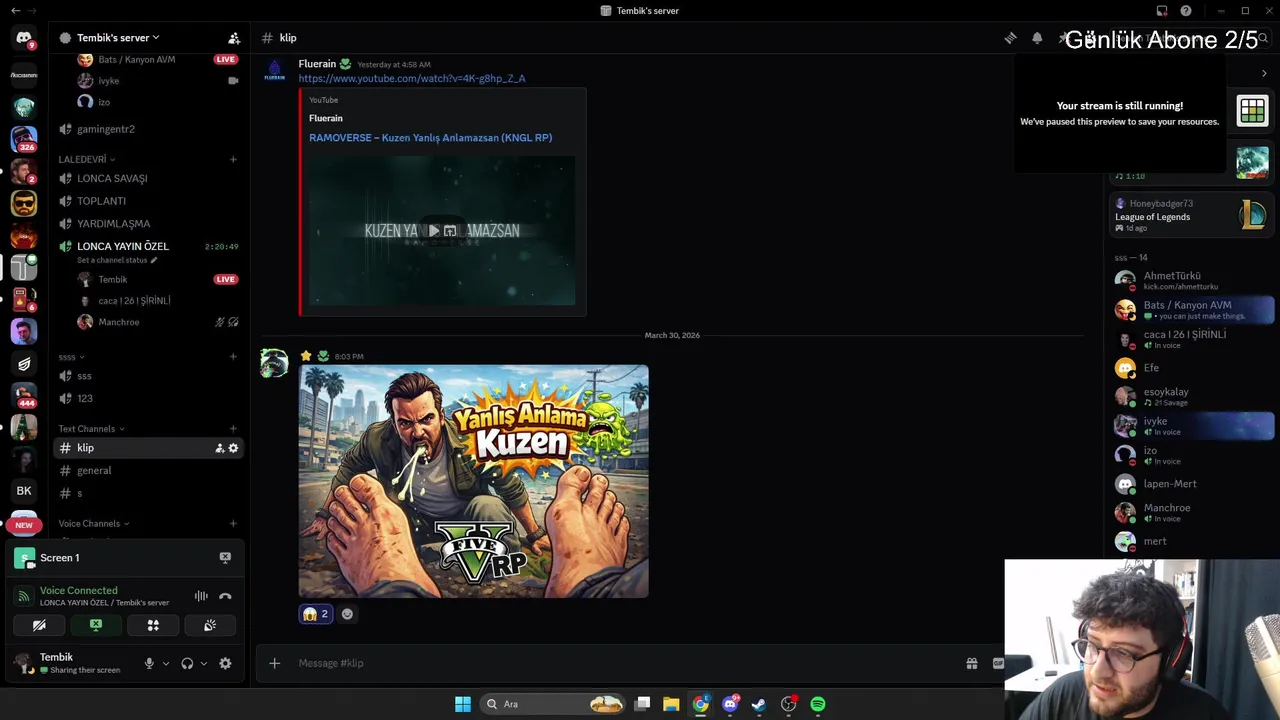Add channel to Voice Channels category
Viewport: 1280px width, 720px height.
click(x=233, y=524)
